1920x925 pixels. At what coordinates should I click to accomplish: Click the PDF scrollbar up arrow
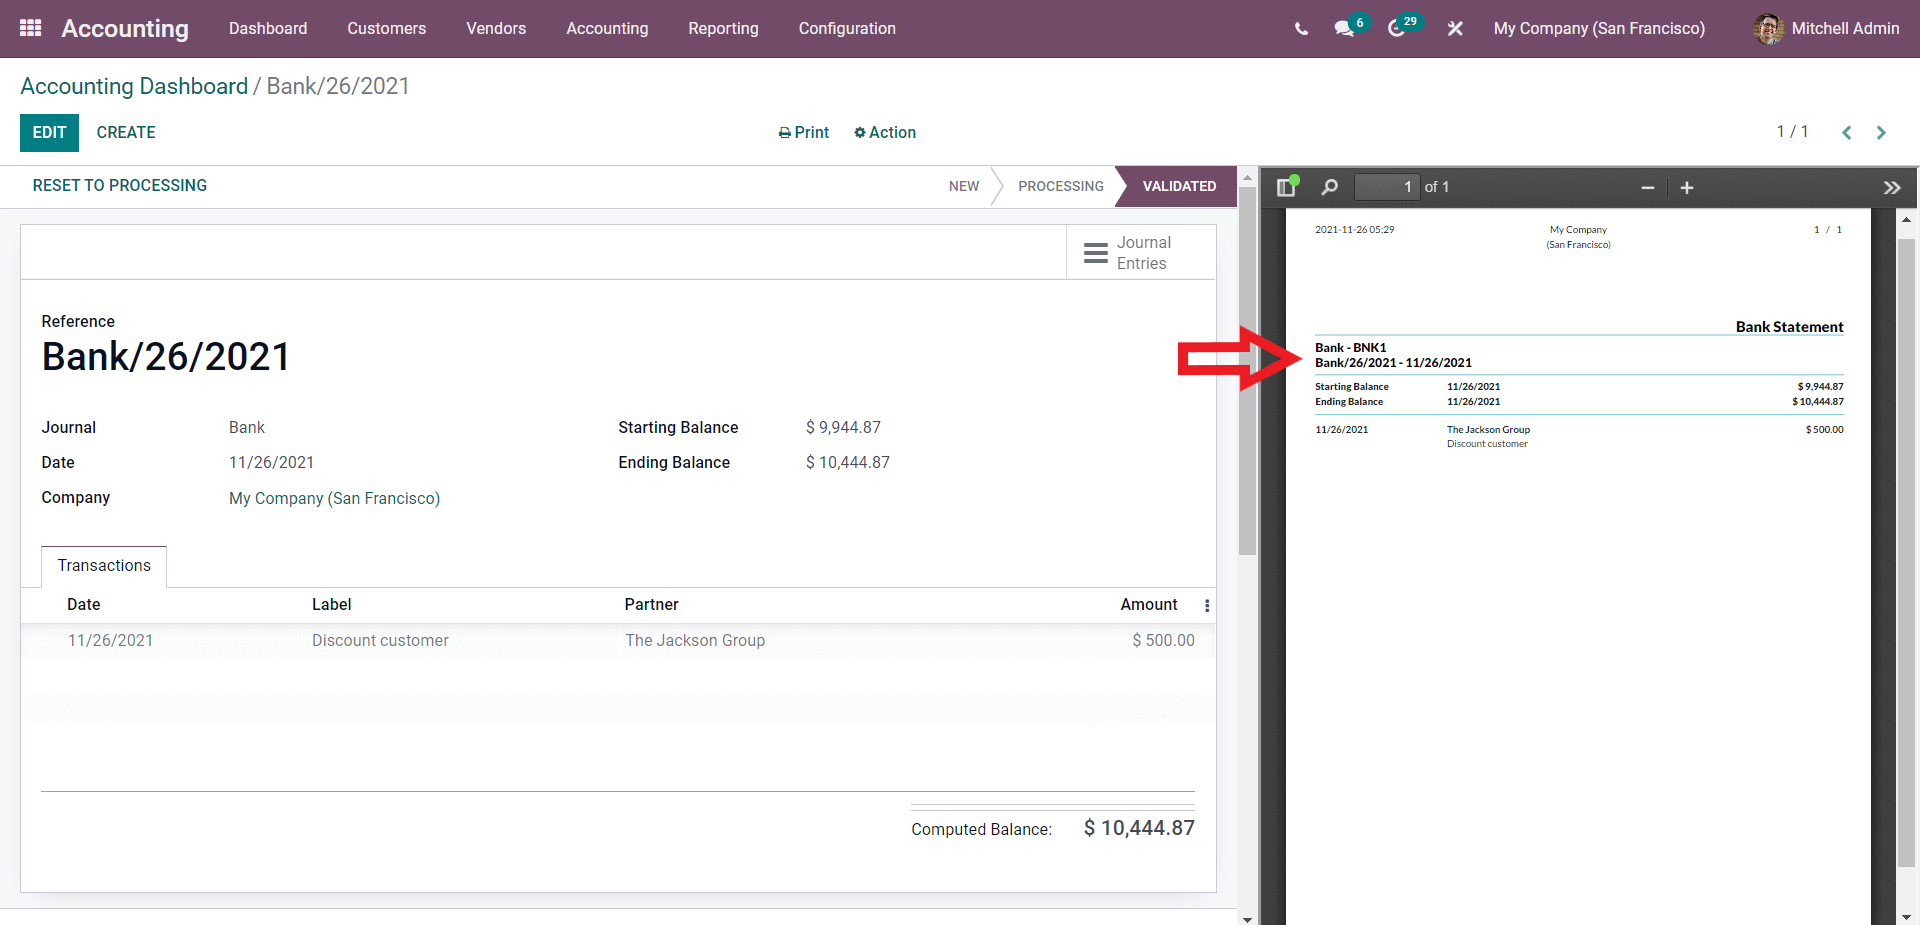point(1906,219)
